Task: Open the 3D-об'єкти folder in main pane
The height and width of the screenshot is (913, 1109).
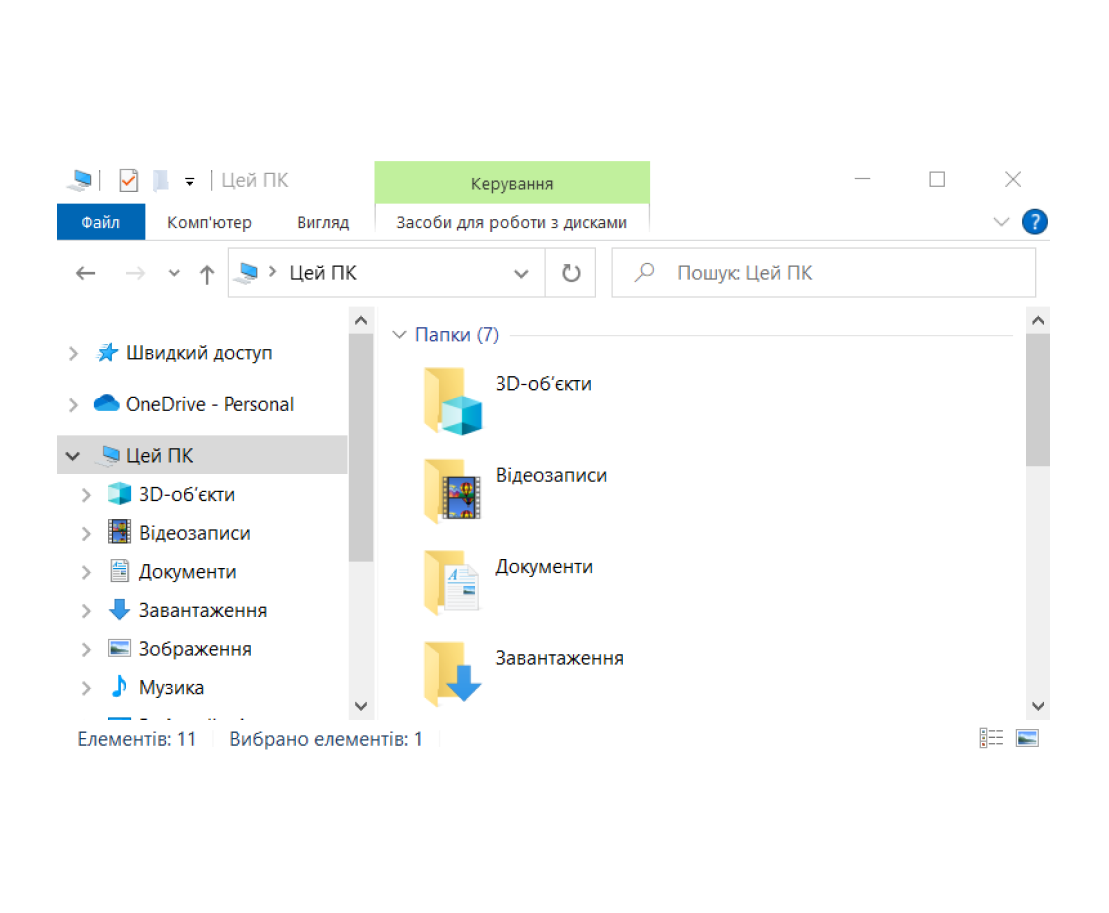Action: [x=453, y=400]
